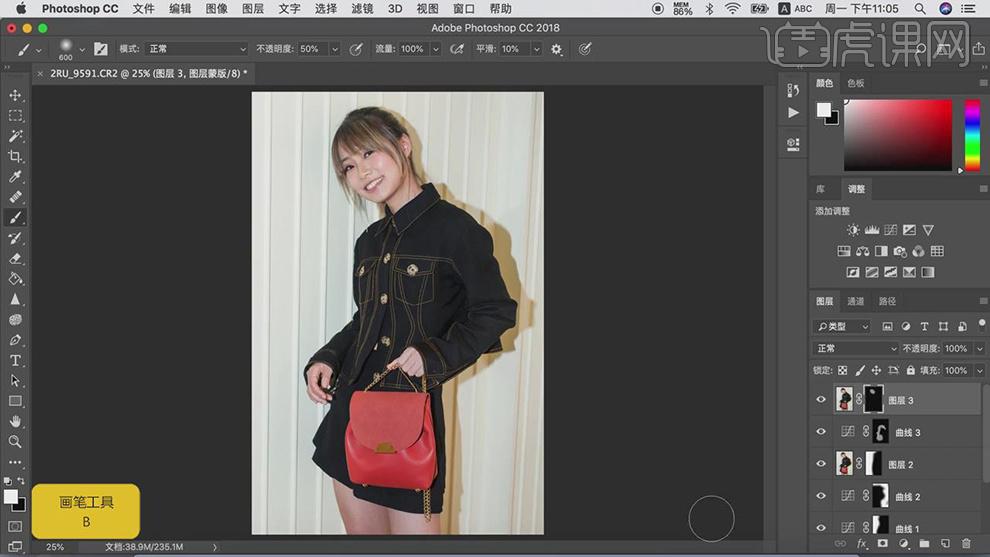Toggle lock transparent pixels
The height and width of the screenshot is (557, 990).
pyautogui.click(x=842, y=371)
